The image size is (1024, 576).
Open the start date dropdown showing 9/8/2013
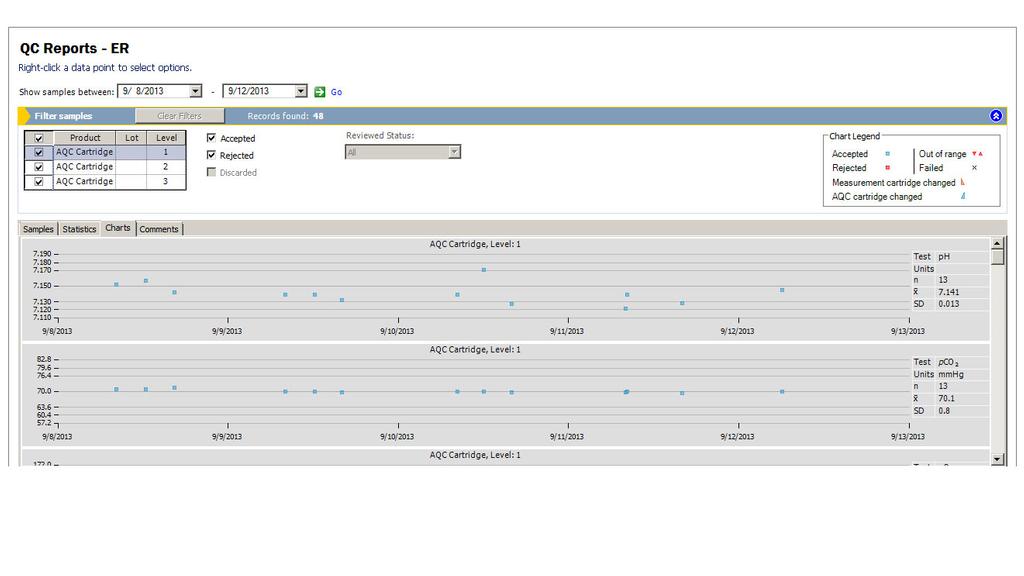(x=194, y=90)
